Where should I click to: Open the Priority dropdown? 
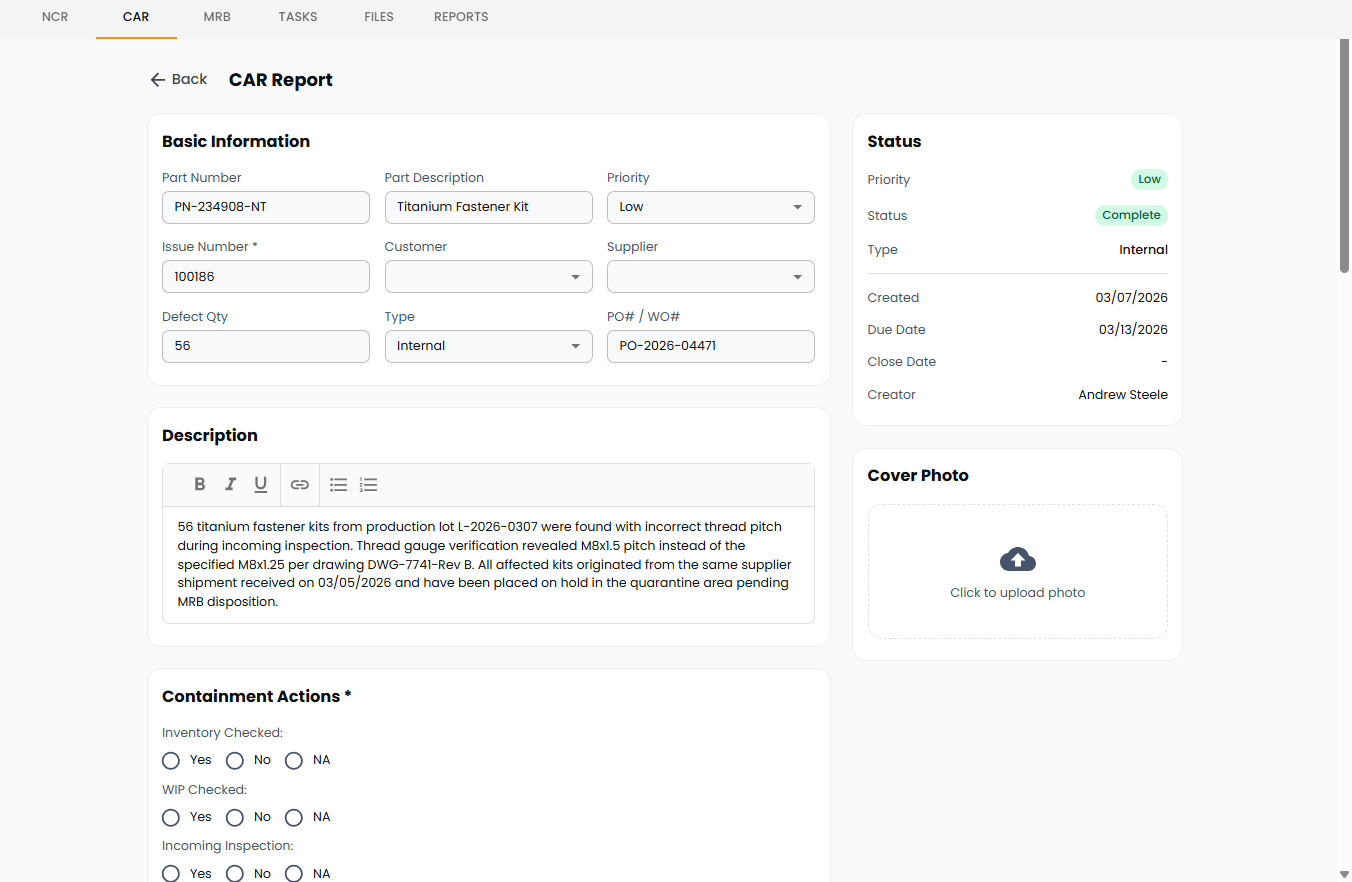pos(710,207)
